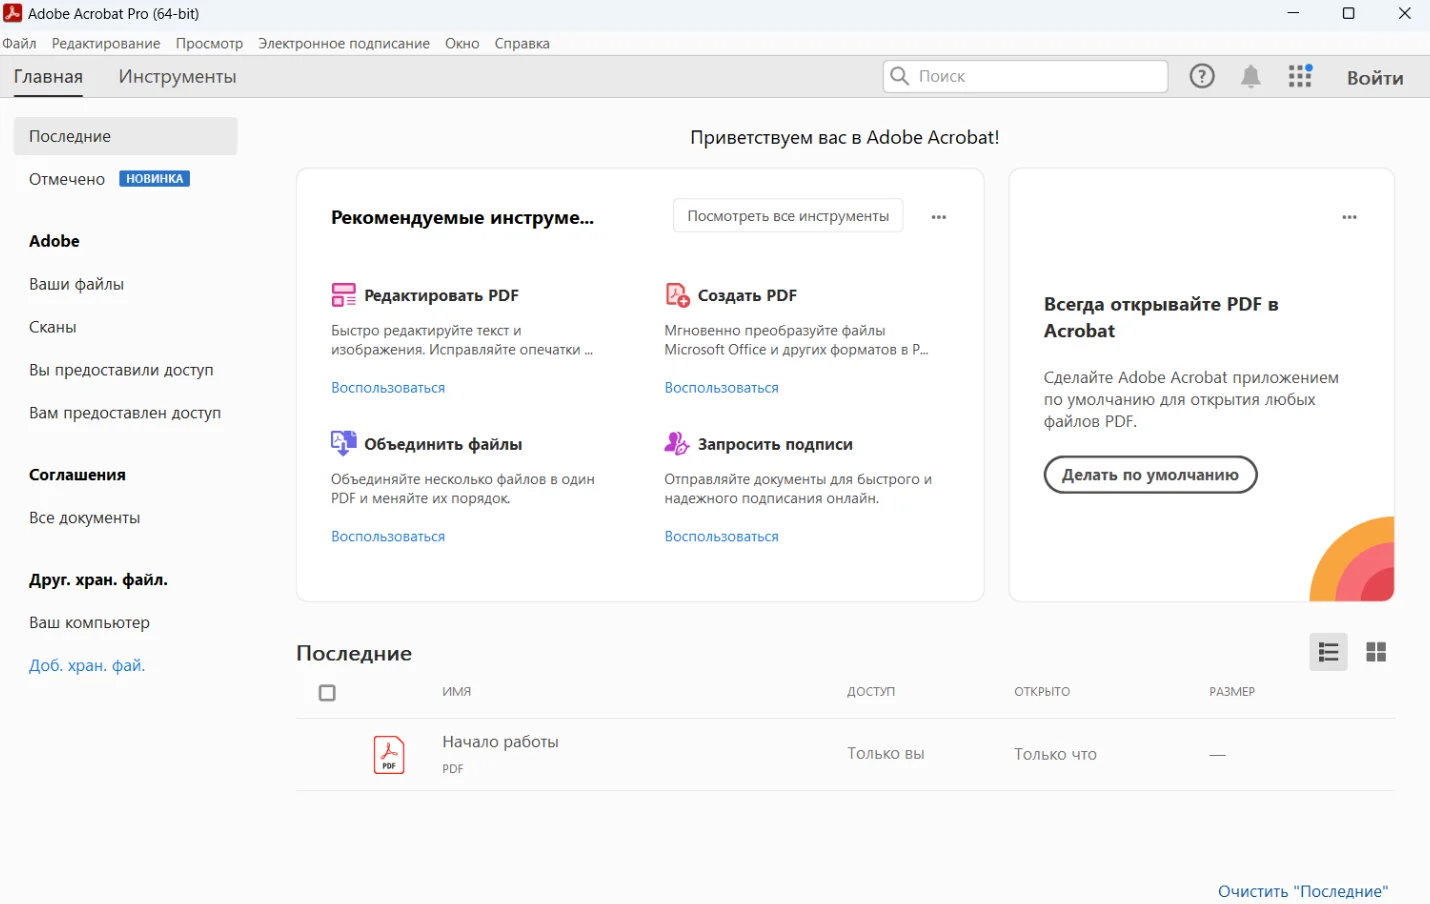Open the Справка menu
The image size is (1430, 904).
(x=522, y=43)
